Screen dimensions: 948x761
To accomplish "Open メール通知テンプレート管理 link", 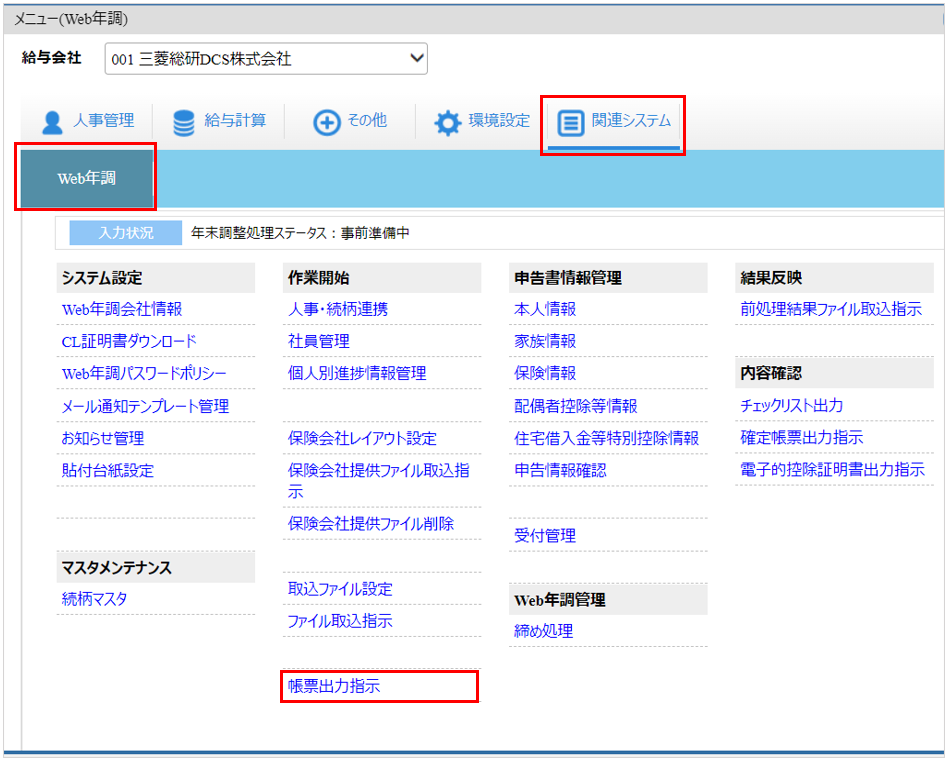I will [145, 406].
